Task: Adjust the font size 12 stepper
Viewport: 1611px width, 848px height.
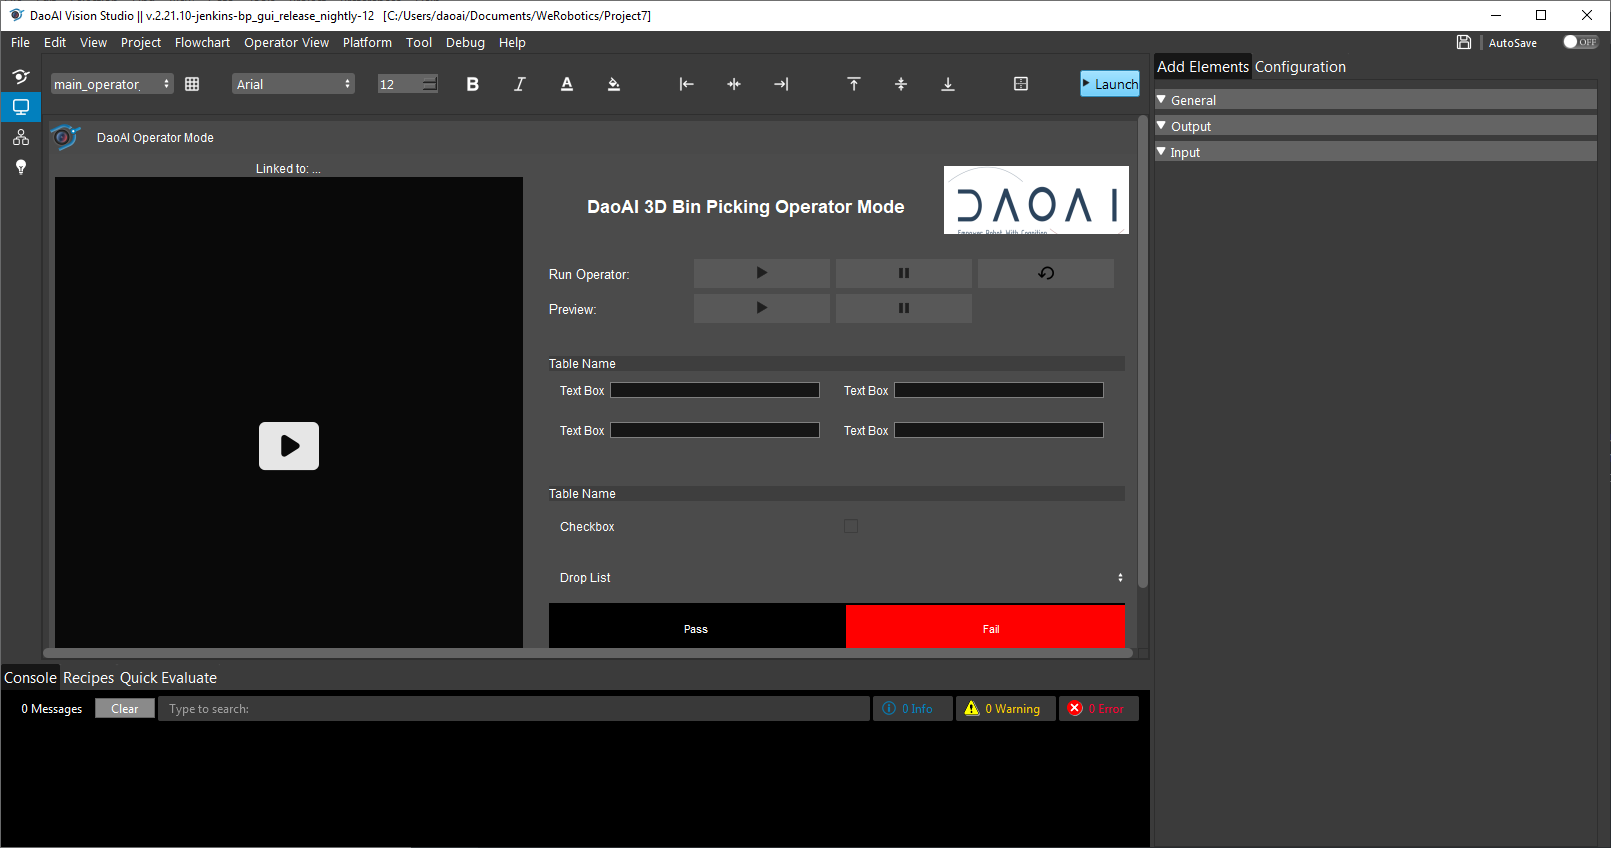Action: click(x=429, y=84)
